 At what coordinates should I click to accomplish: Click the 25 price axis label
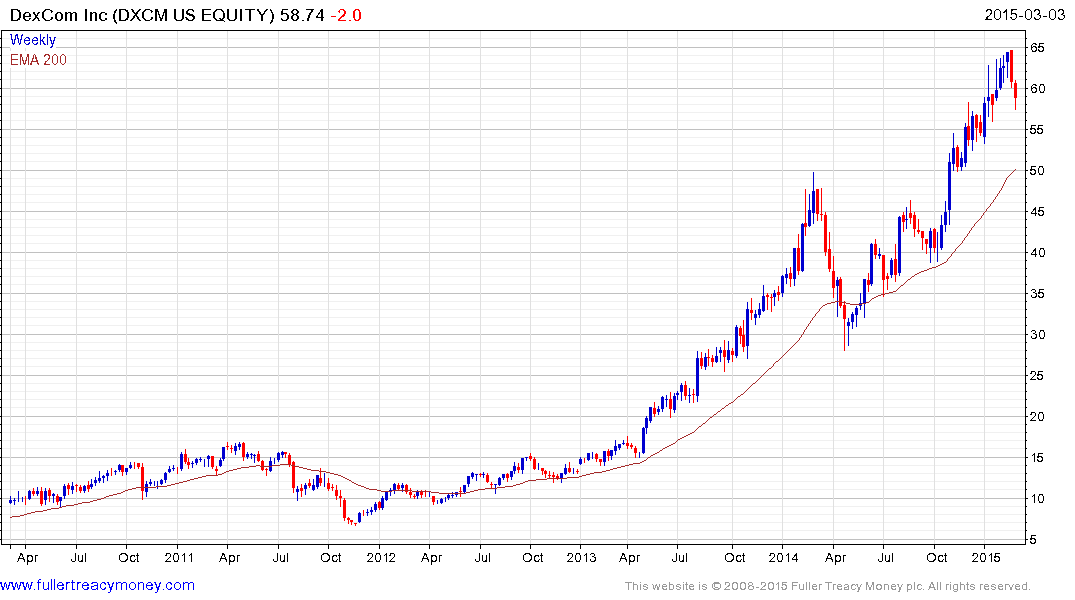(1037, 376)
